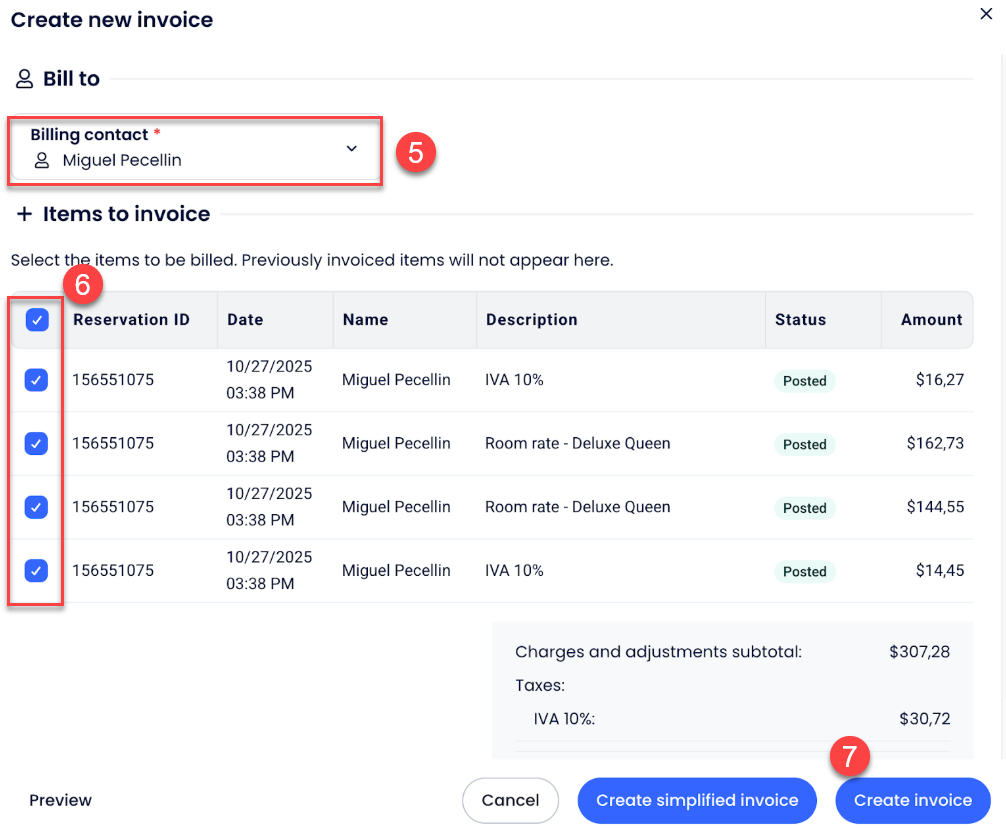Untick the IVA 10% $14,45 row checkbox
This screenshot has width=1006, height=828.
37,571
